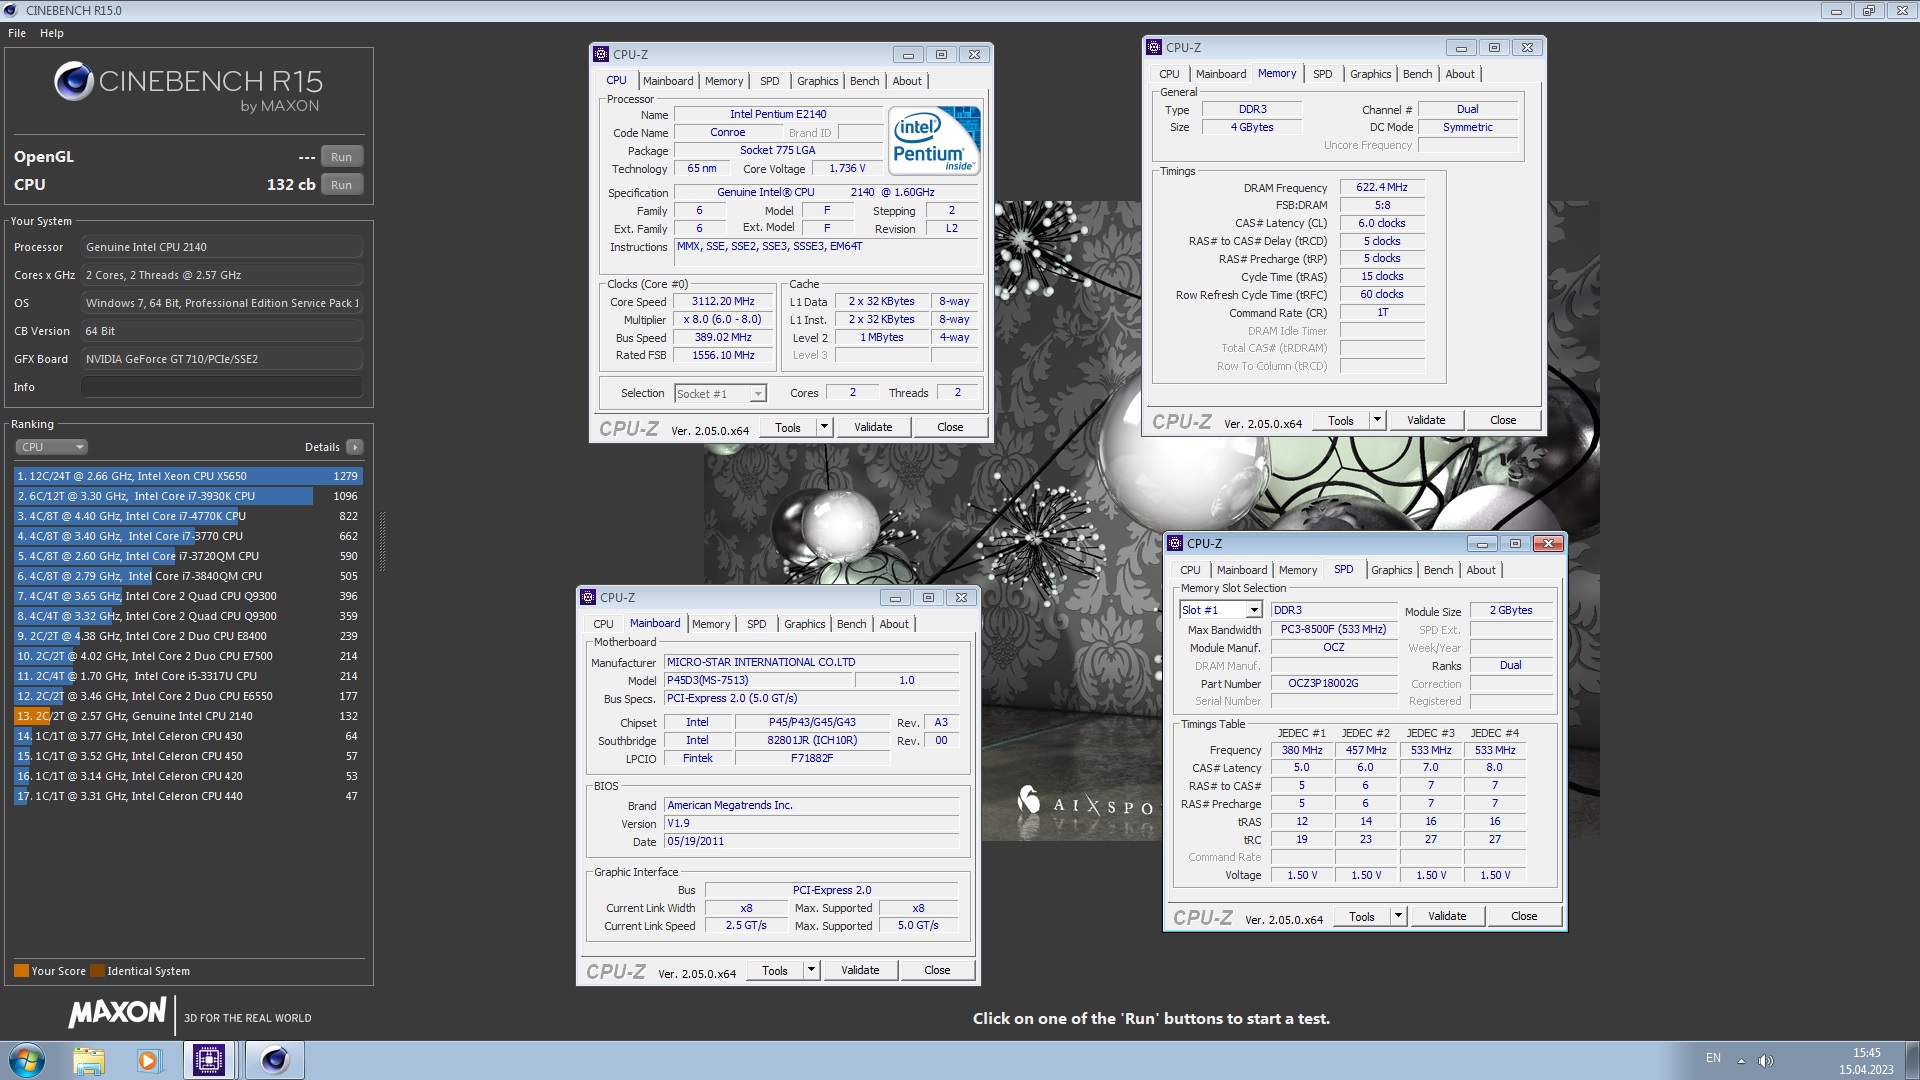Run the CPU benchmark
The image size is (1920, 1080).
341,185
